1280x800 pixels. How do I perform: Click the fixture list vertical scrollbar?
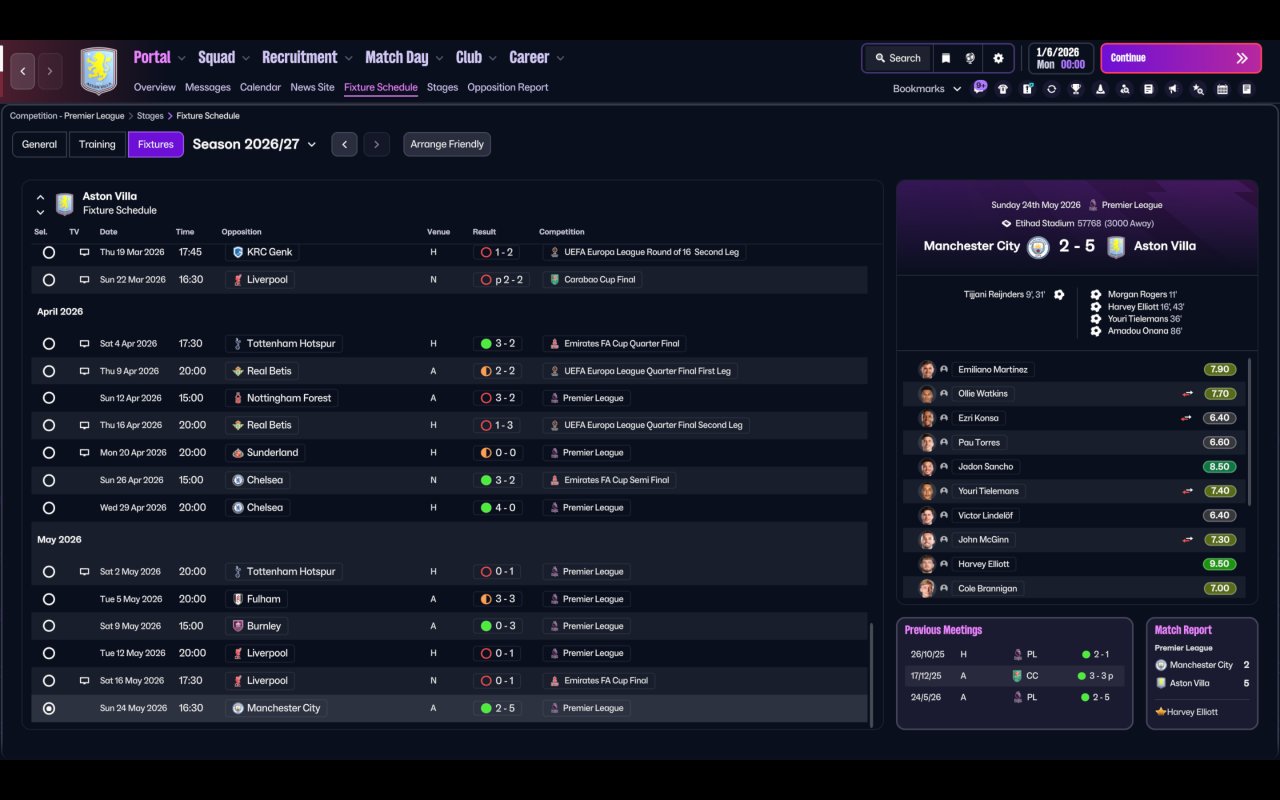(x=872, y=675)
